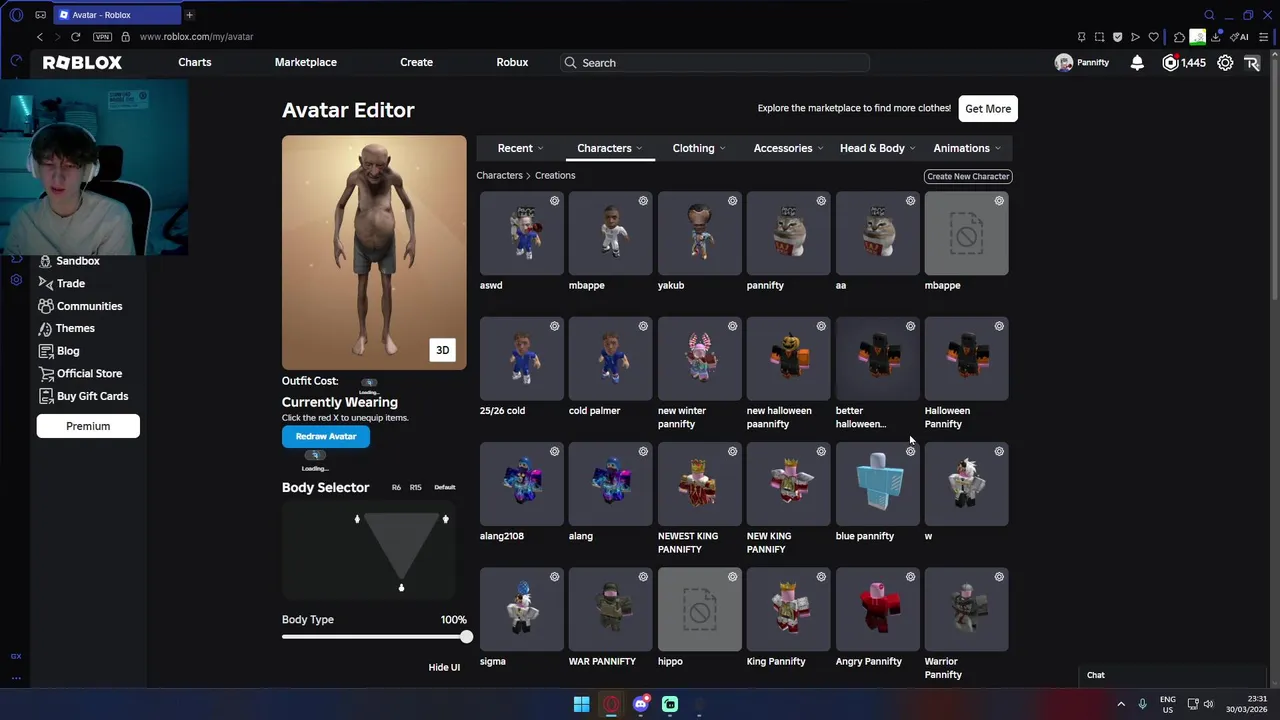Click the Get More button
1280x720 pixels.
pyautogui.click(x=988, y=109)
